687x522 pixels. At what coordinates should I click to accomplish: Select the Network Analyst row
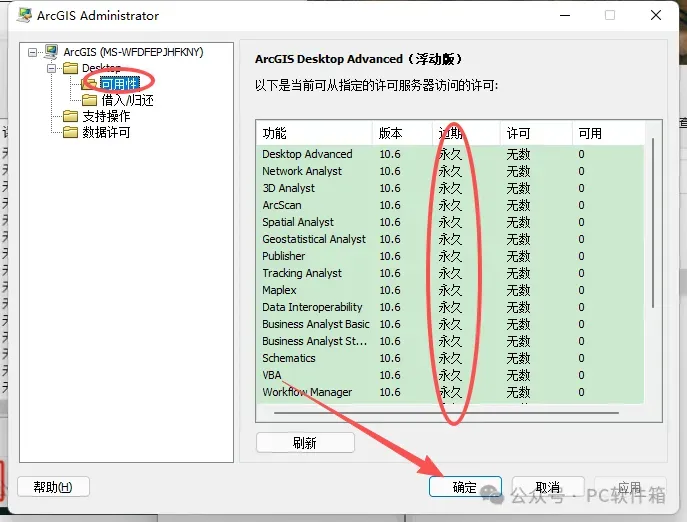coord(450,171)
